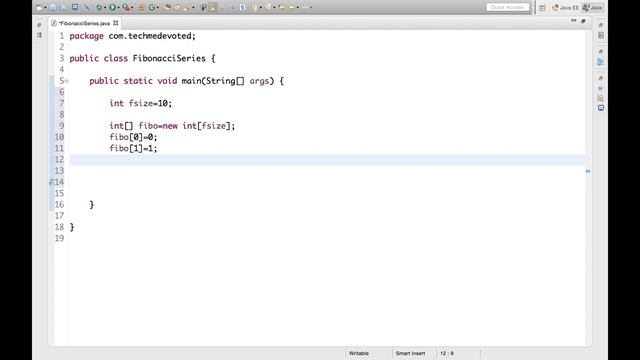640x360 pixels.
Task: Click the highlighted empty line 12
Action: pyautogui.click(x=327, y=160)
